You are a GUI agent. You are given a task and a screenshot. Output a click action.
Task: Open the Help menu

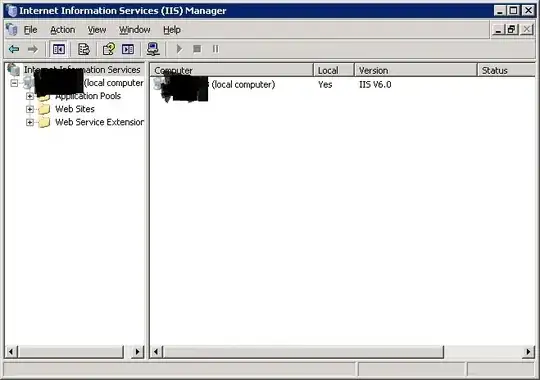pyautogui.click(x=172, y=30)
